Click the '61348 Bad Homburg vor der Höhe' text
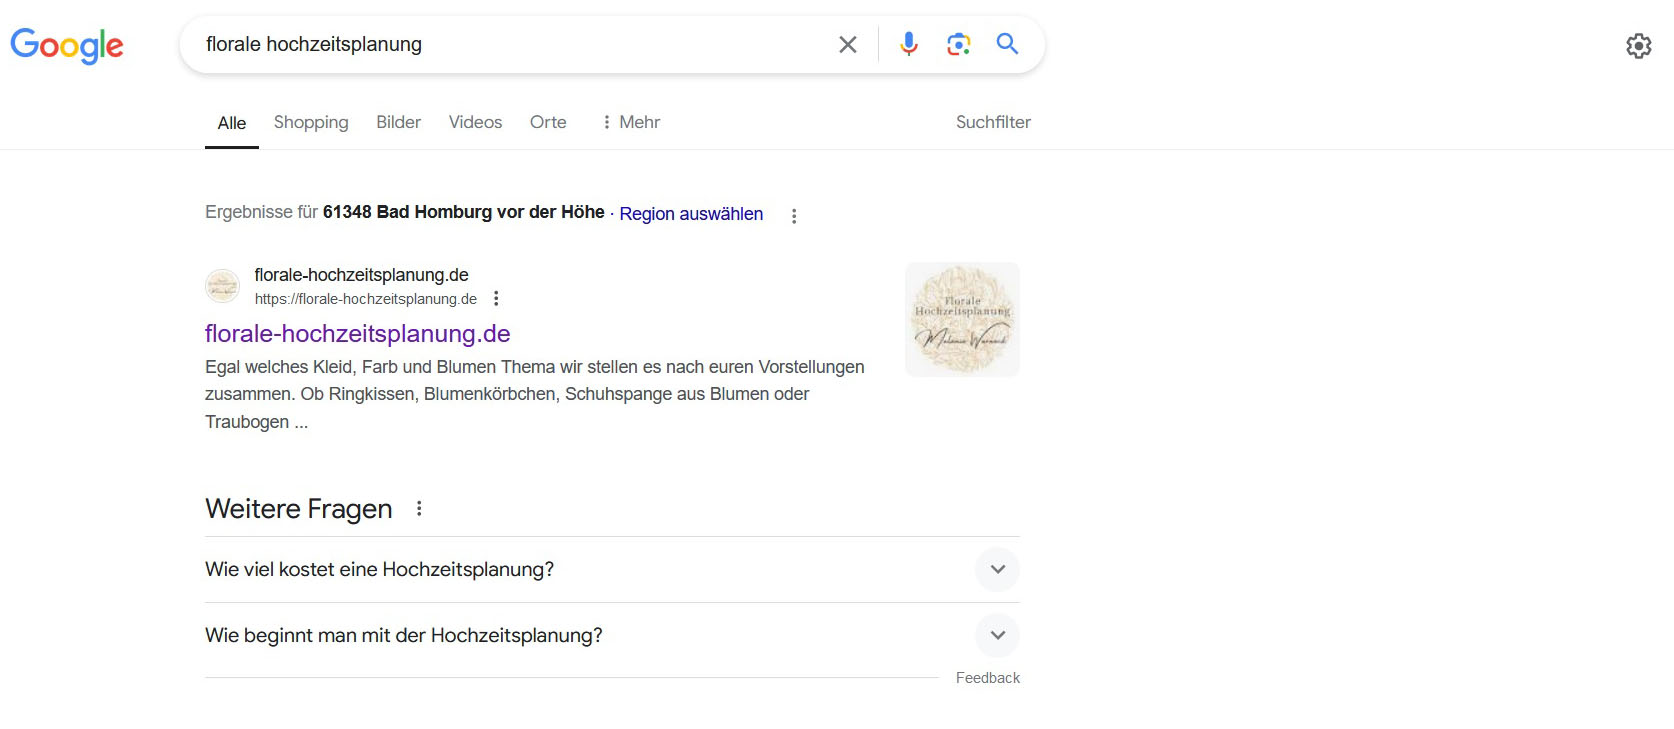1674x729 pixels. (463, 212)
